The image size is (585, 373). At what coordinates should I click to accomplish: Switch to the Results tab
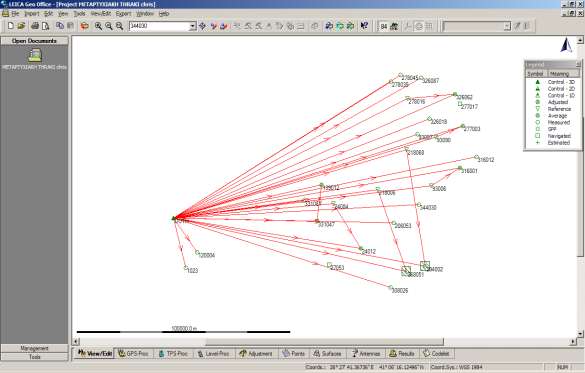coord(402,353)
